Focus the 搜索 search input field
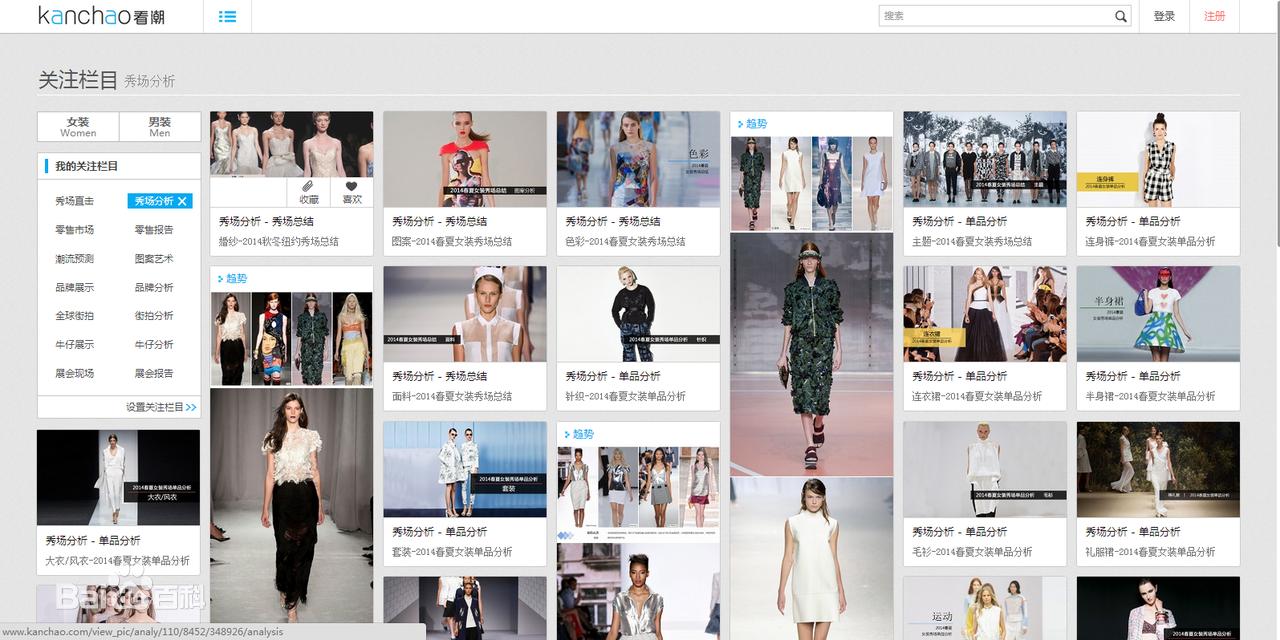1280x640 pixels. click(x=995, y=16)
